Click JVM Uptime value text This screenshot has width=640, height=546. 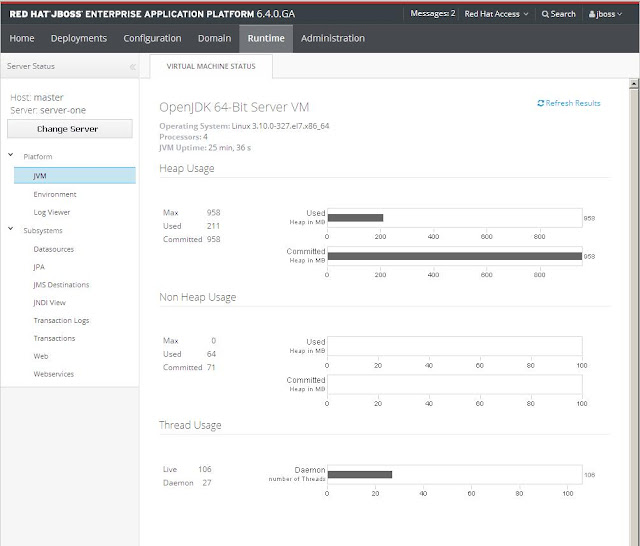click(x=229, y=148)
